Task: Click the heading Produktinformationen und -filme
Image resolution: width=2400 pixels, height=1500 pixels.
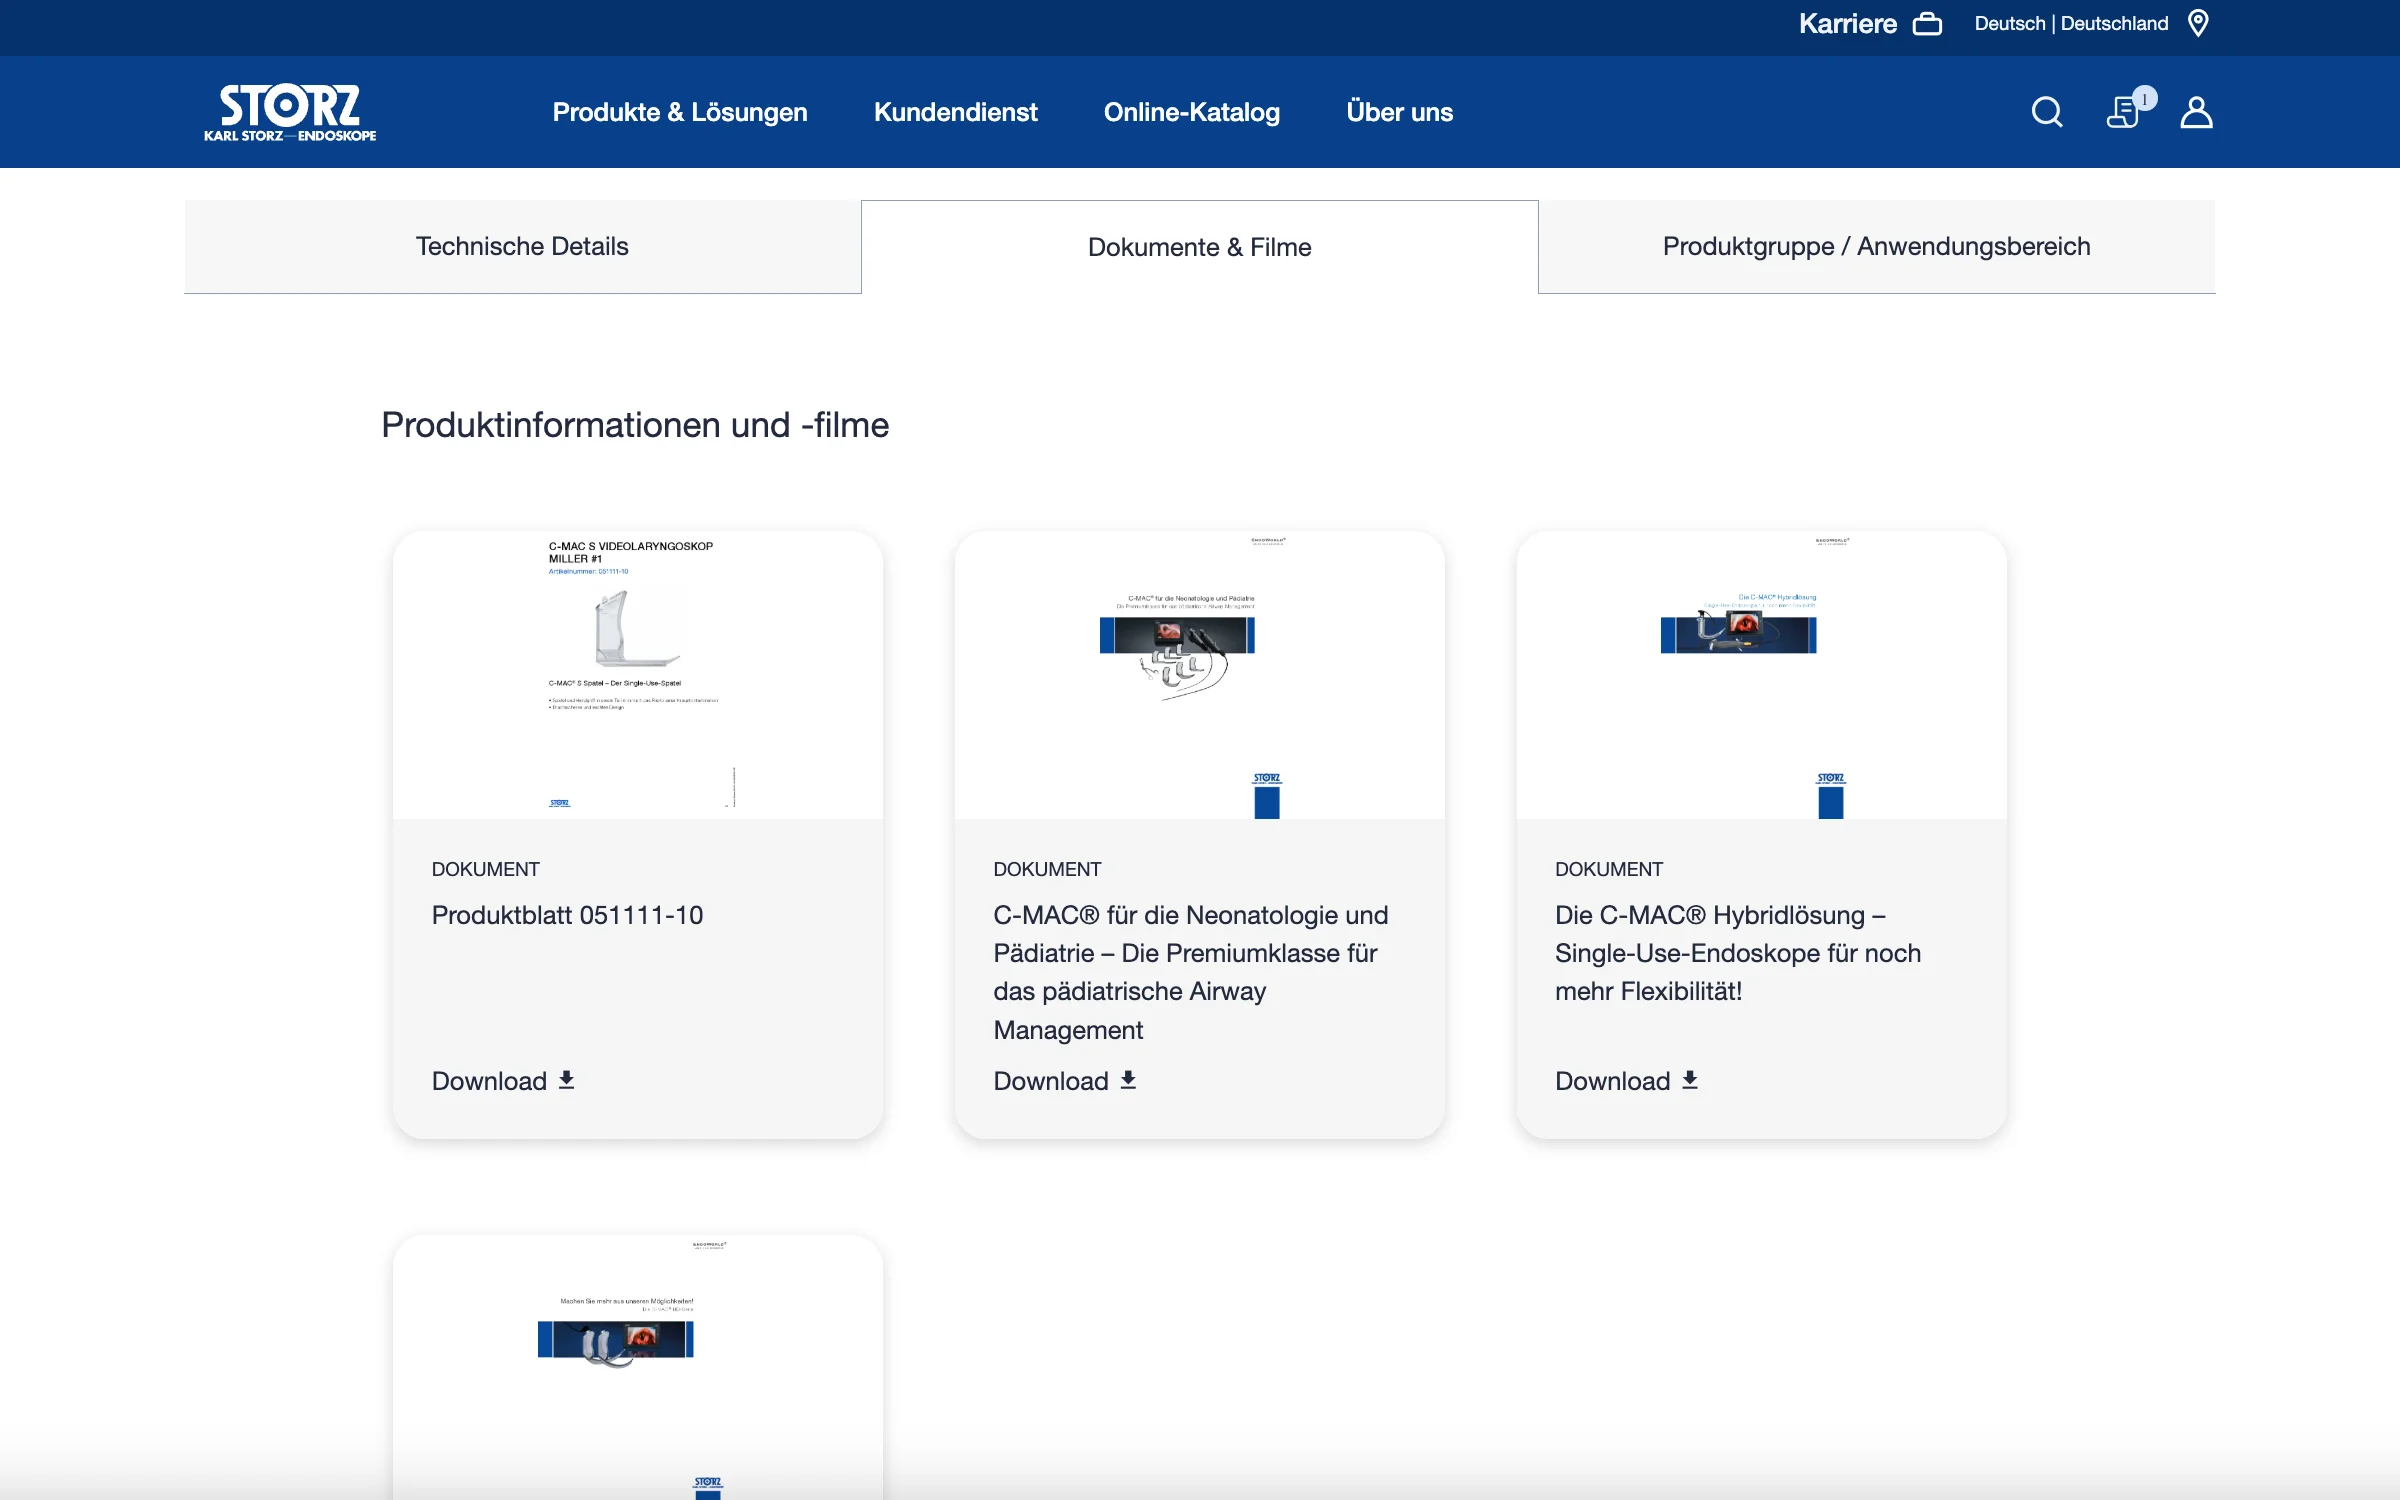Action: [x=635, y=425]
